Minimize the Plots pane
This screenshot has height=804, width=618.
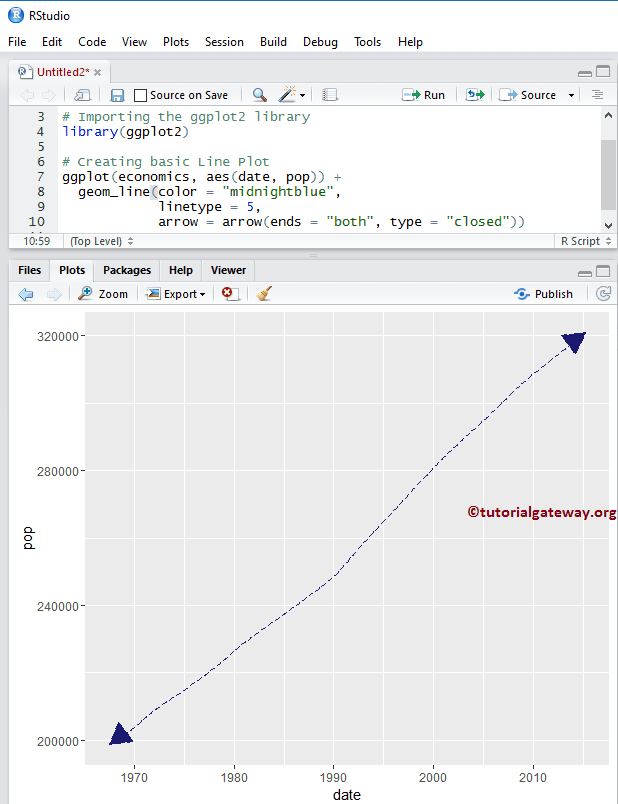(585, 273)
